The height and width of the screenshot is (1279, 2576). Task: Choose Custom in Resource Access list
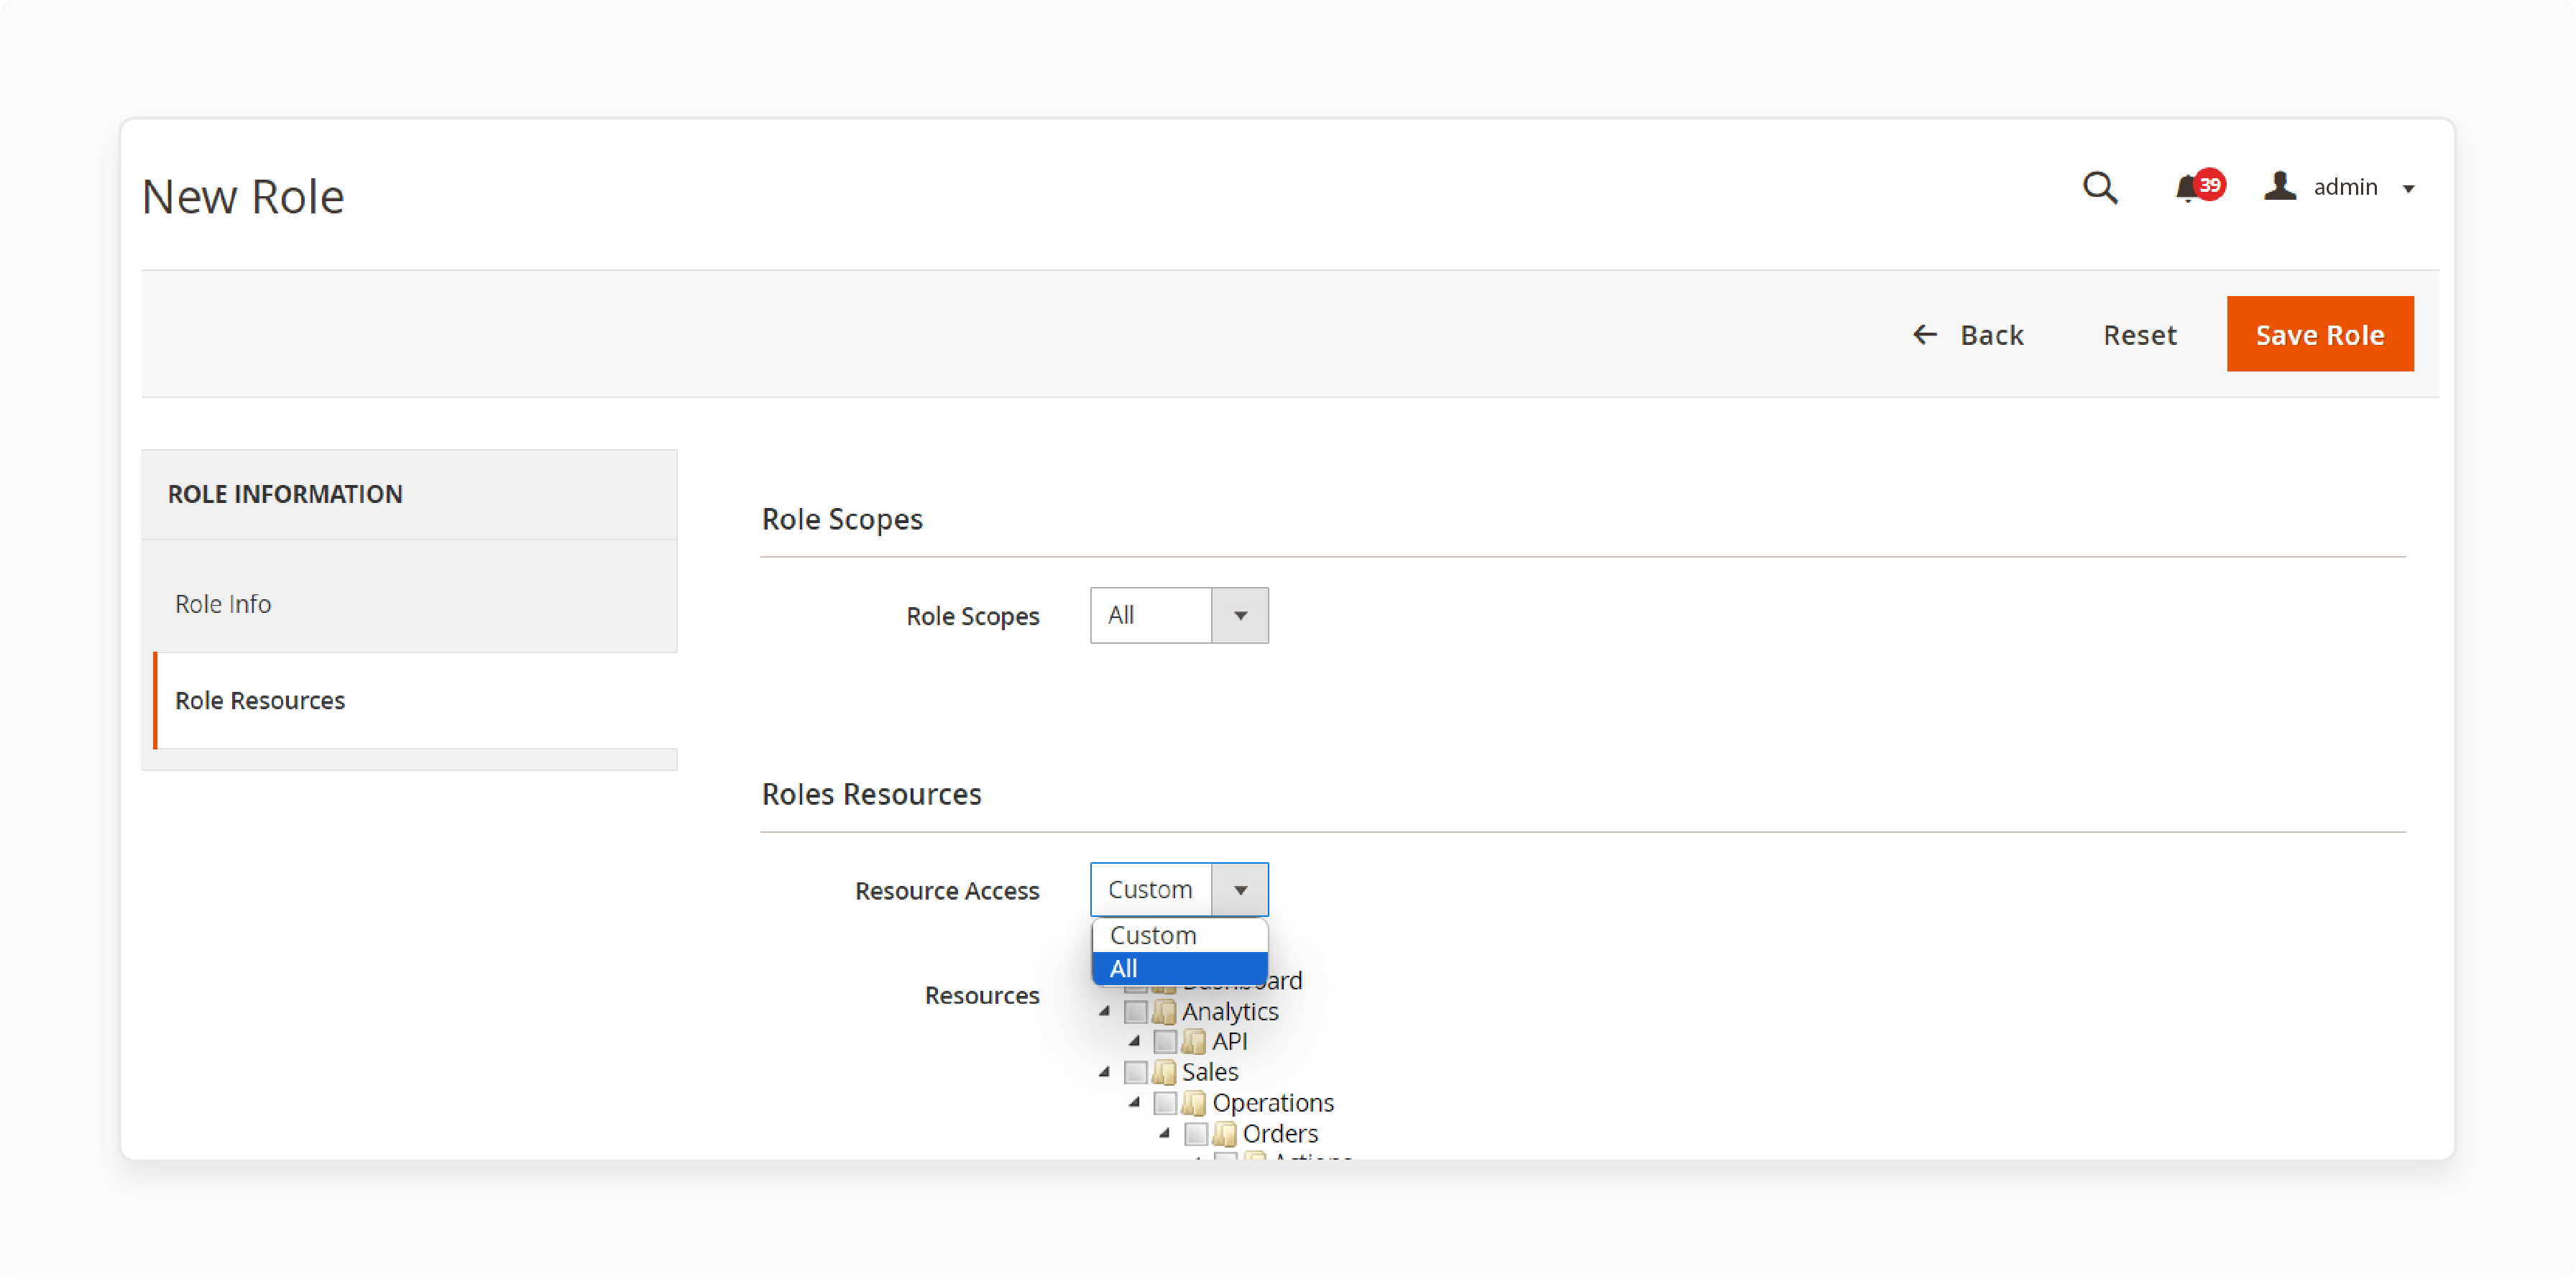(x=1180, y=935)
